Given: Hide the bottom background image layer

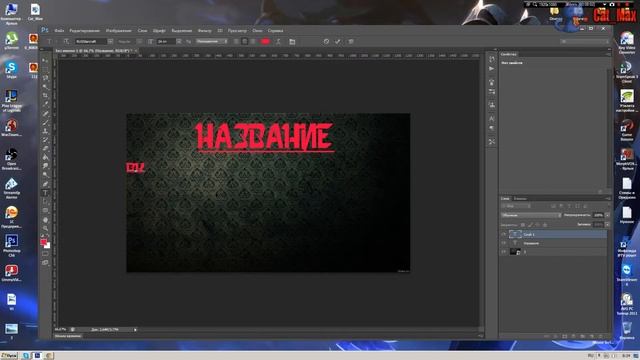Looking at the screenshot, I should click(x=504, y=252).
